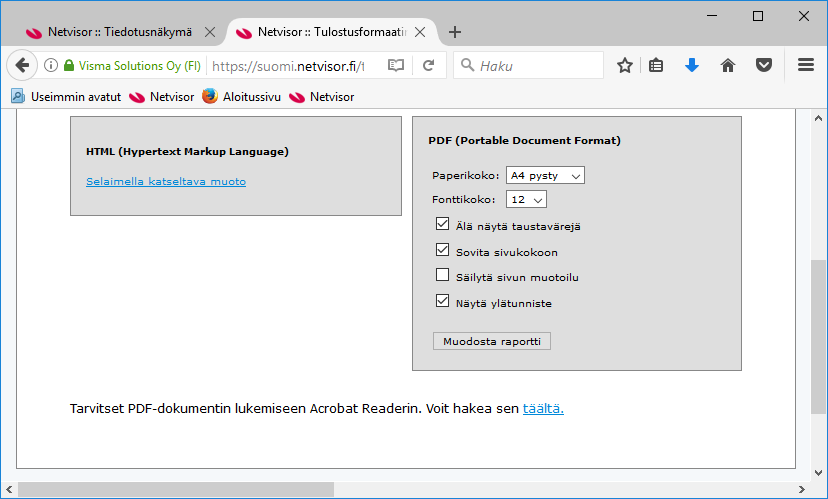
Task: Open the Firefox hamburger menu
Action: pos(806,66)
